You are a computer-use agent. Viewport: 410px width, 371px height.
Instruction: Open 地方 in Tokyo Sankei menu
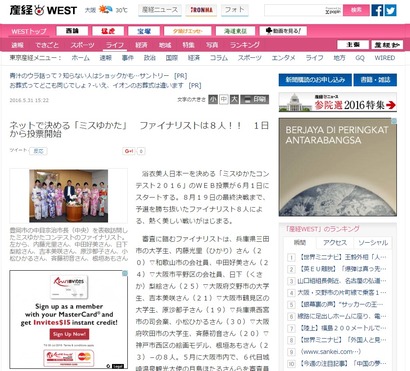(339, 58)
